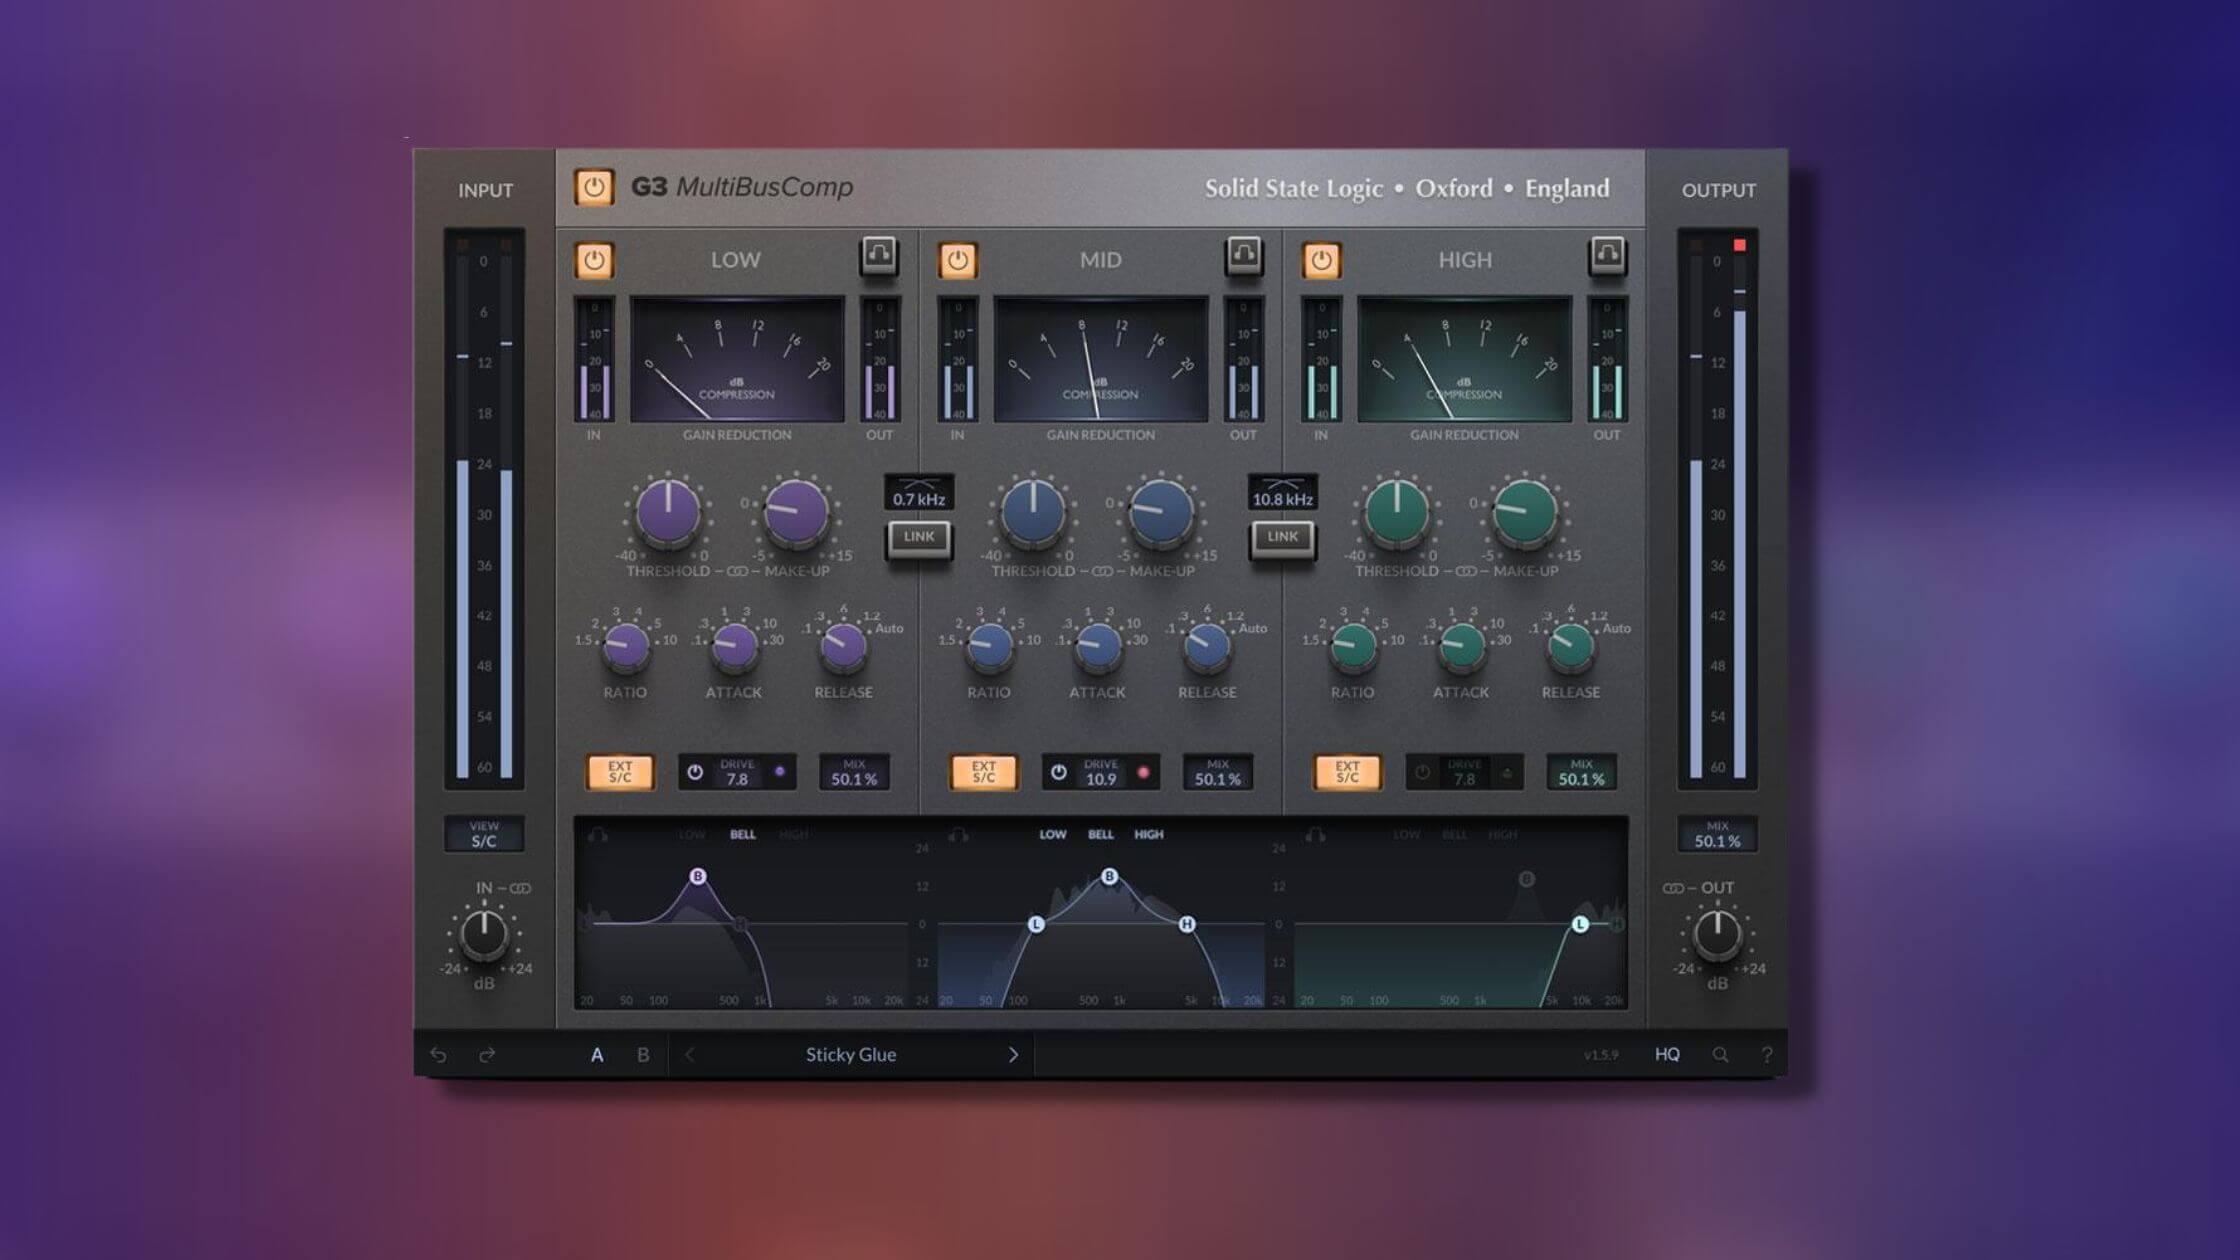Select the BELL filter shape for the MID sidechain
This screenshot has width=2240, height=1260.
(x=1100, y=833)
